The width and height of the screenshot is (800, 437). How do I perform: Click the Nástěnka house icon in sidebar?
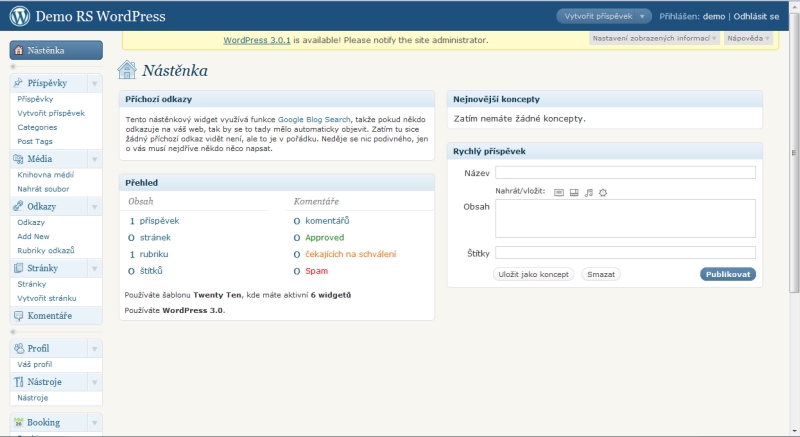[19, 50]
